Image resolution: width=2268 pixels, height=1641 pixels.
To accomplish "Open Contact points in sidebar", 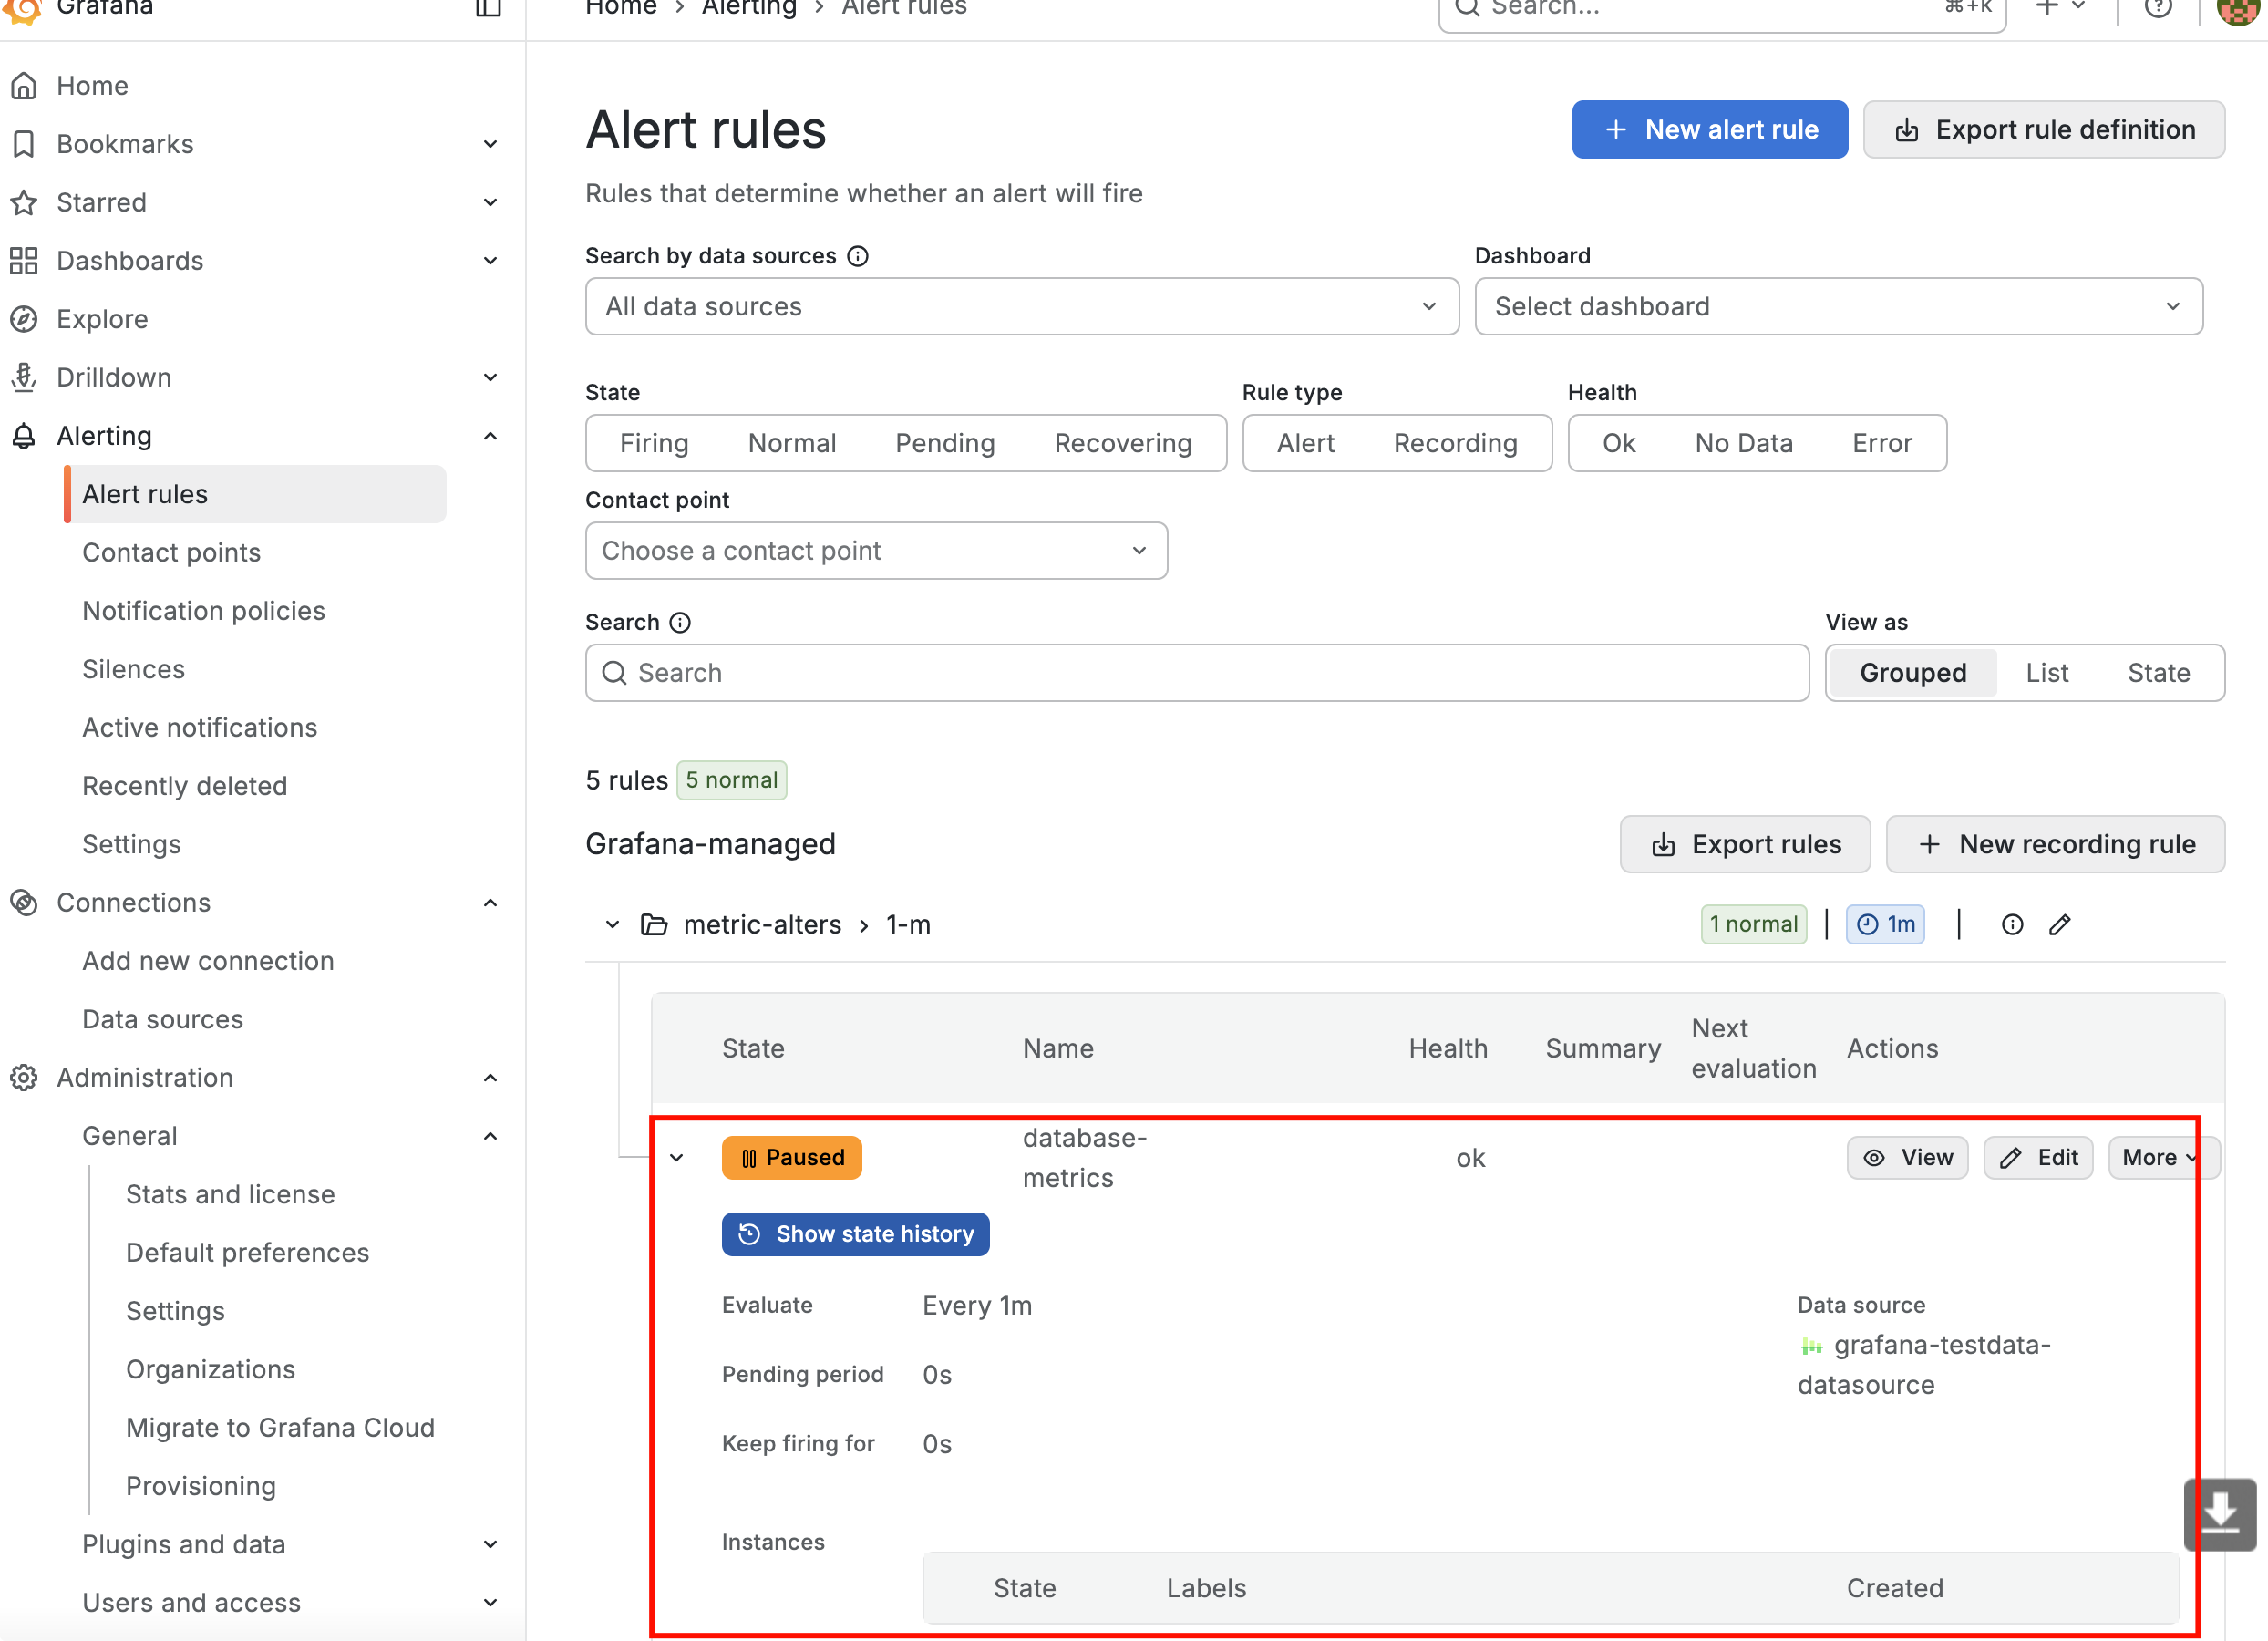I will [x=171, y=553].
